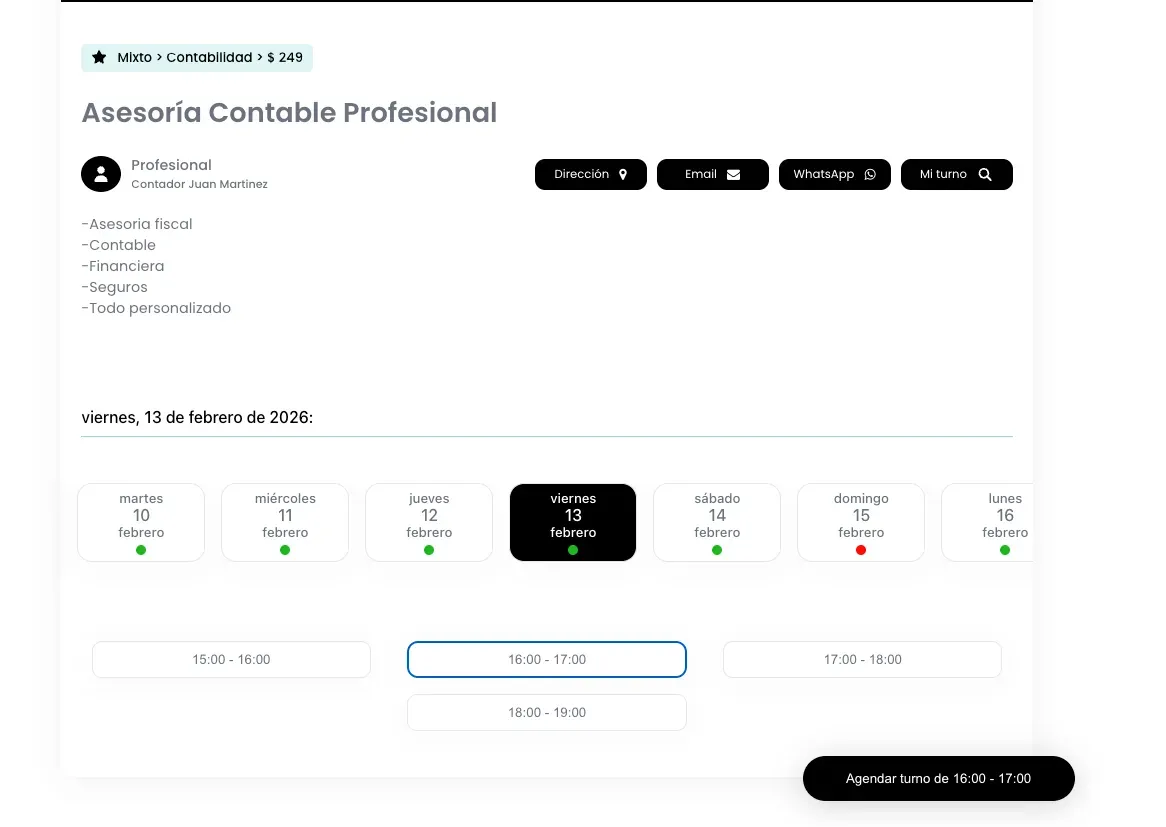Viewport: 1166px width, 827px height.
Task: Select the 15:00 - 16:00 time slot
Action: click(x=231, y=659)
